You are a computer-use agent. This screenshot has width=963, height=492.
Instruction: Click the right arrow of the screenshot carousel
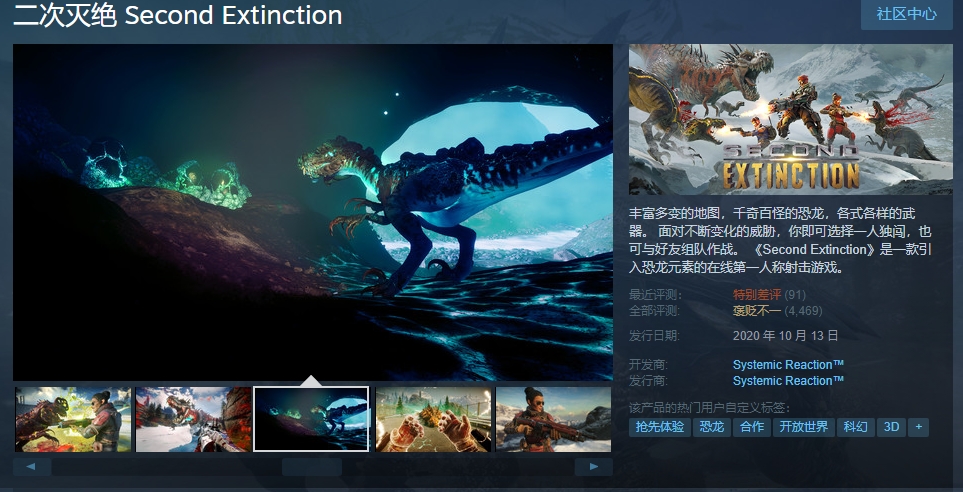[593, 467]
